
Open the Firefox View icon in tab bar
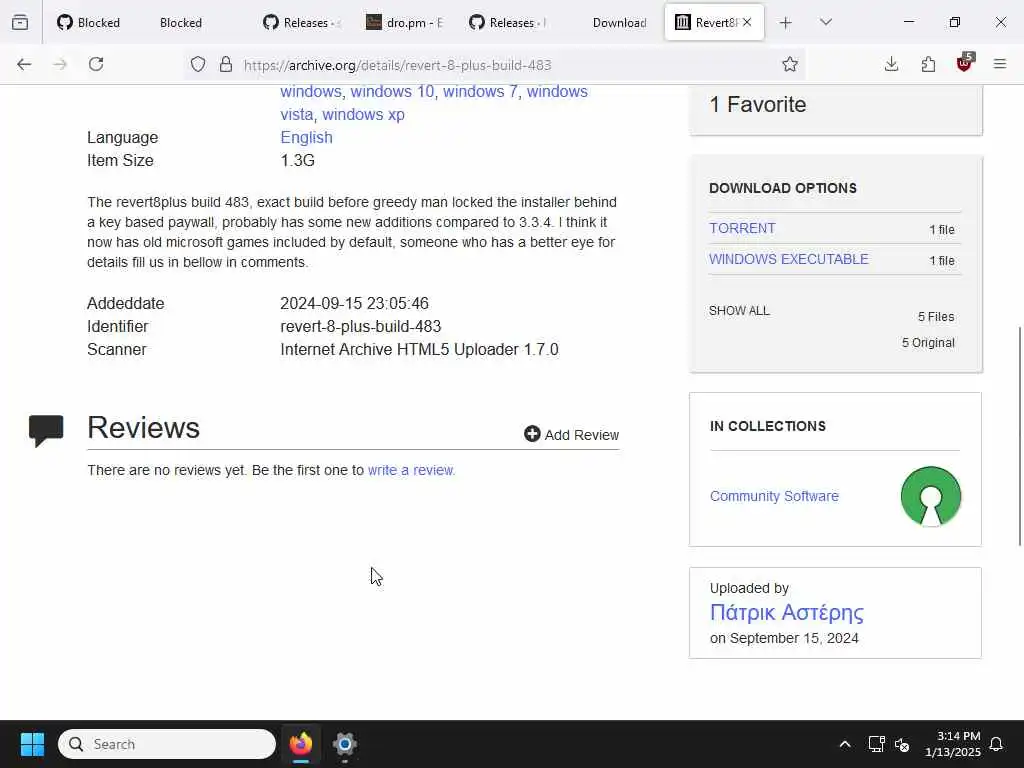(x=20, y=22)
